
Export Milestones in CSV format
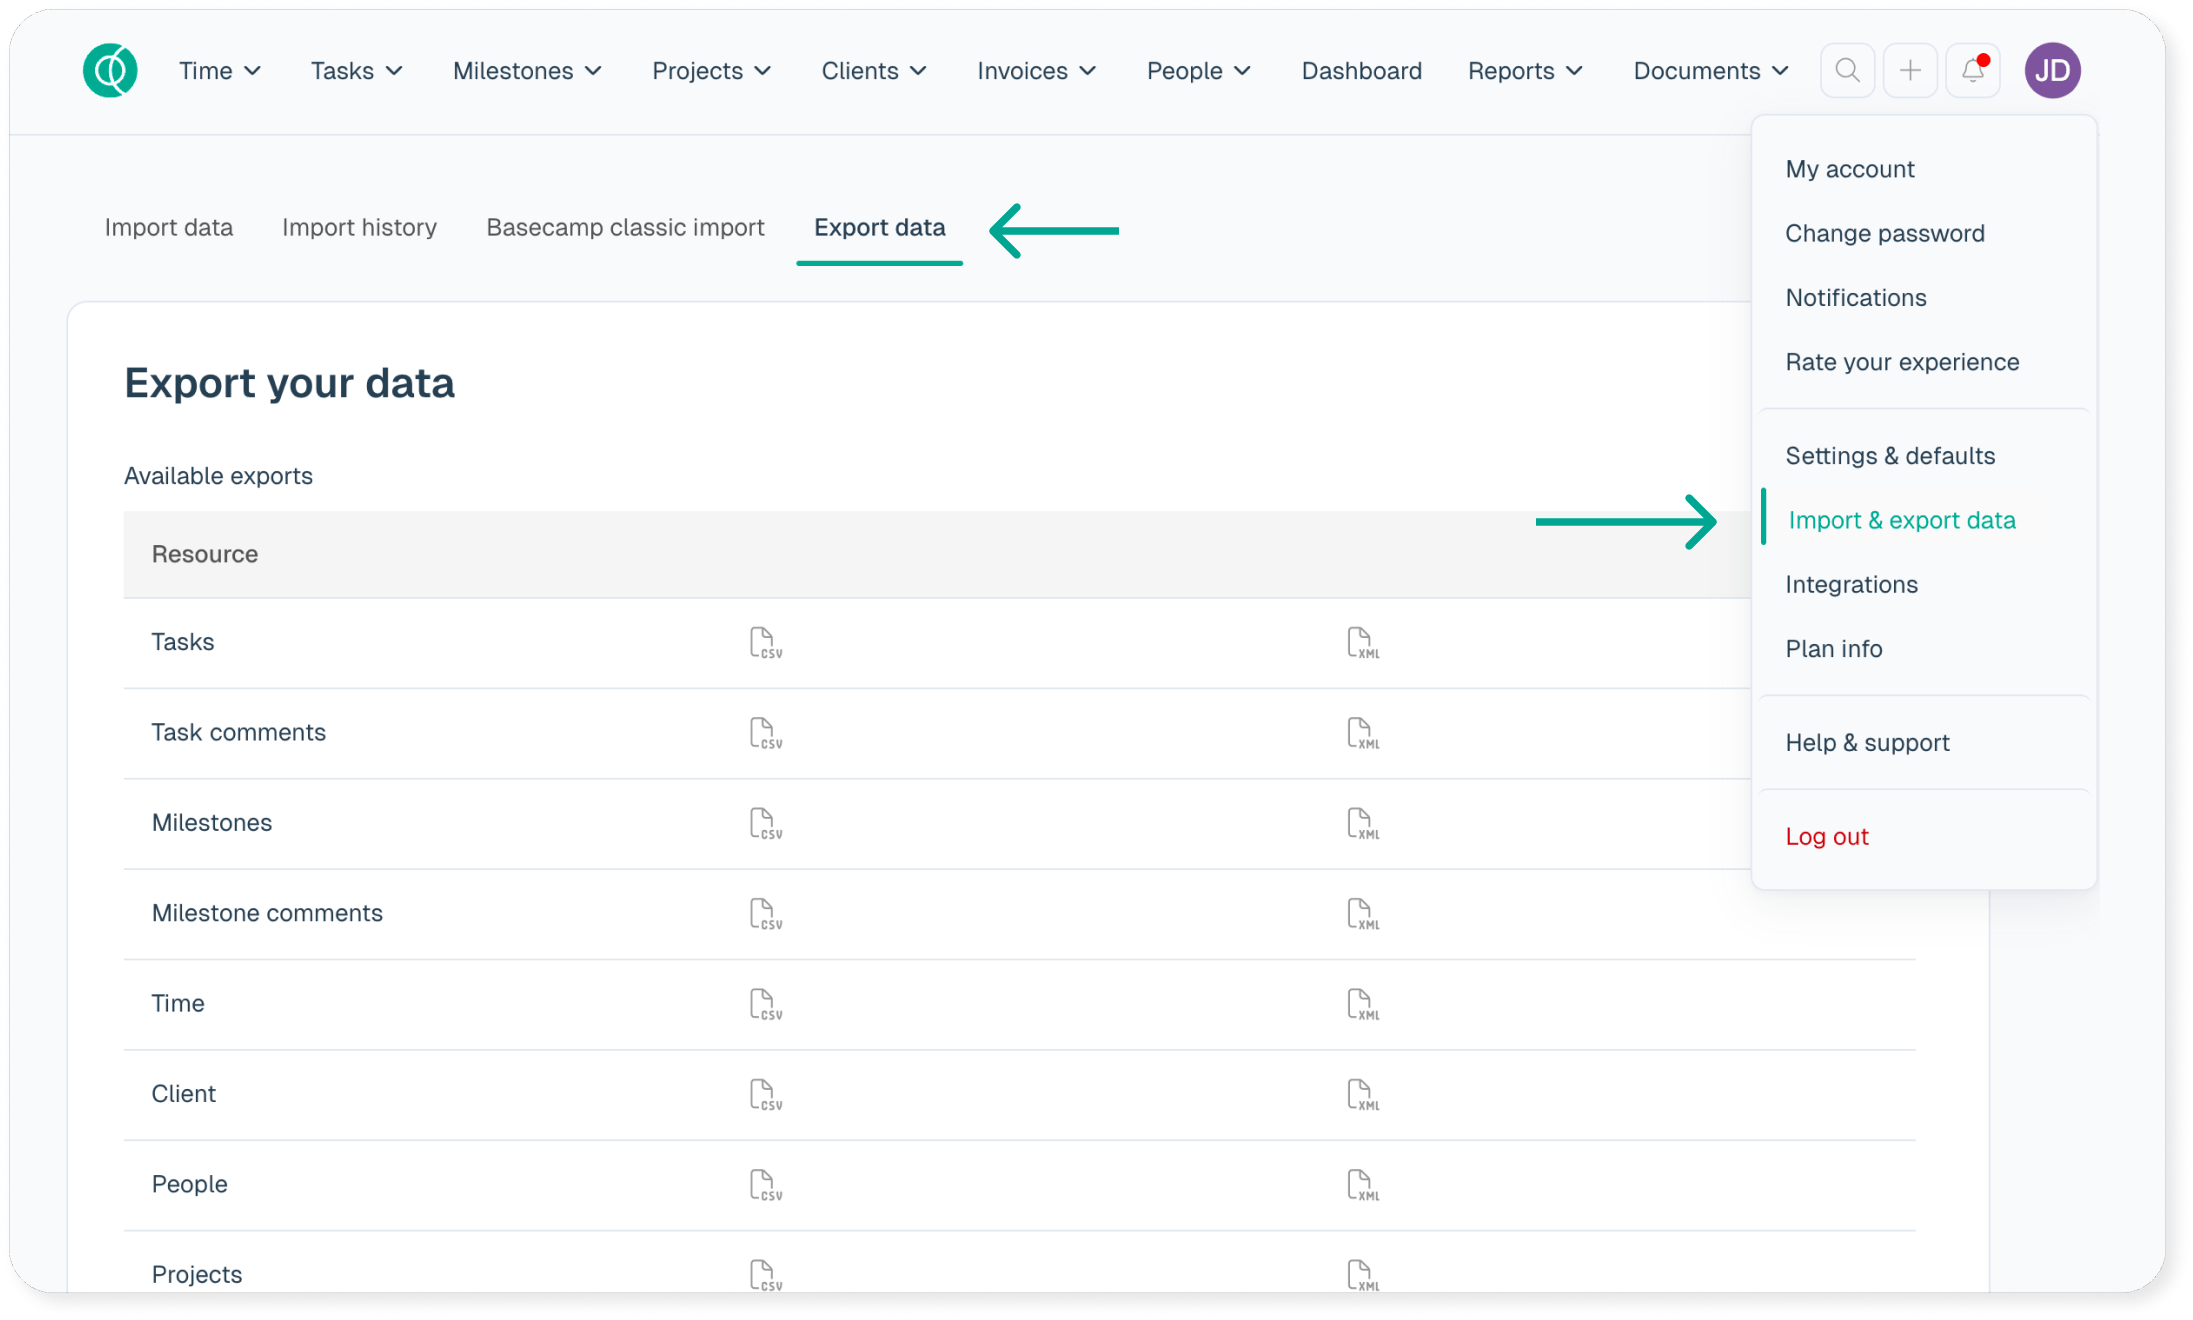pyautogui.click(x=765, y=824)
